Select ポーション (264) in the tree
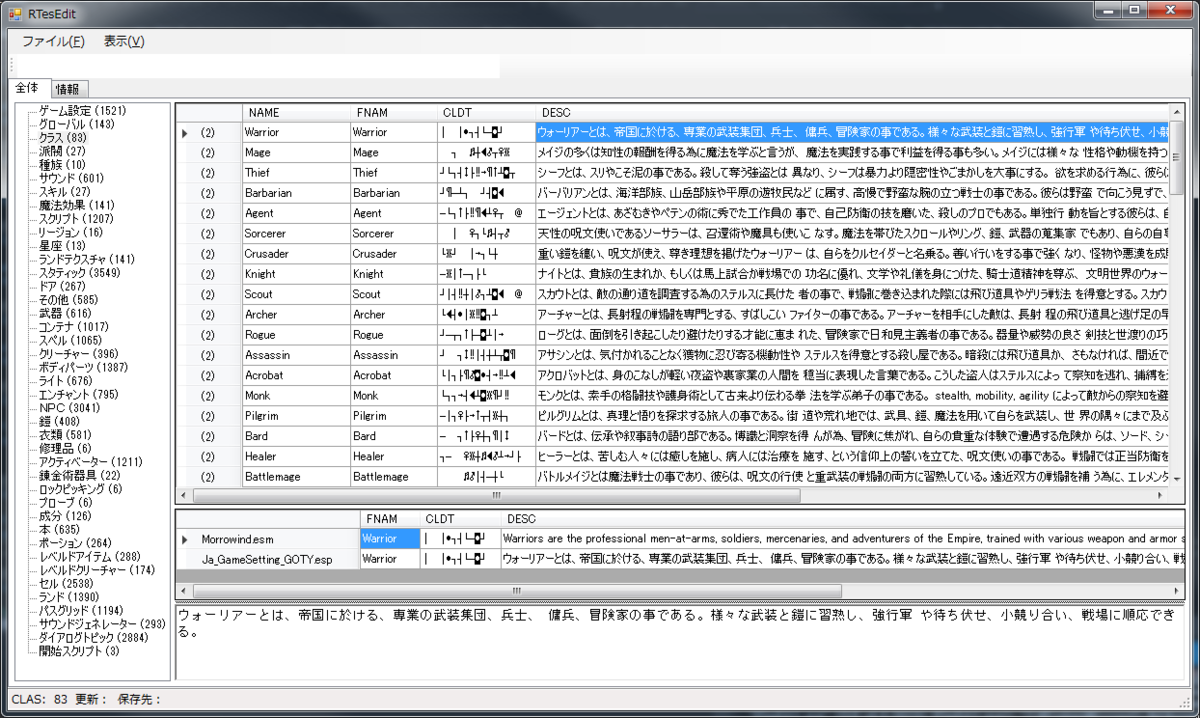Viewport: 1200px width, 718px height. click(74, 543)
